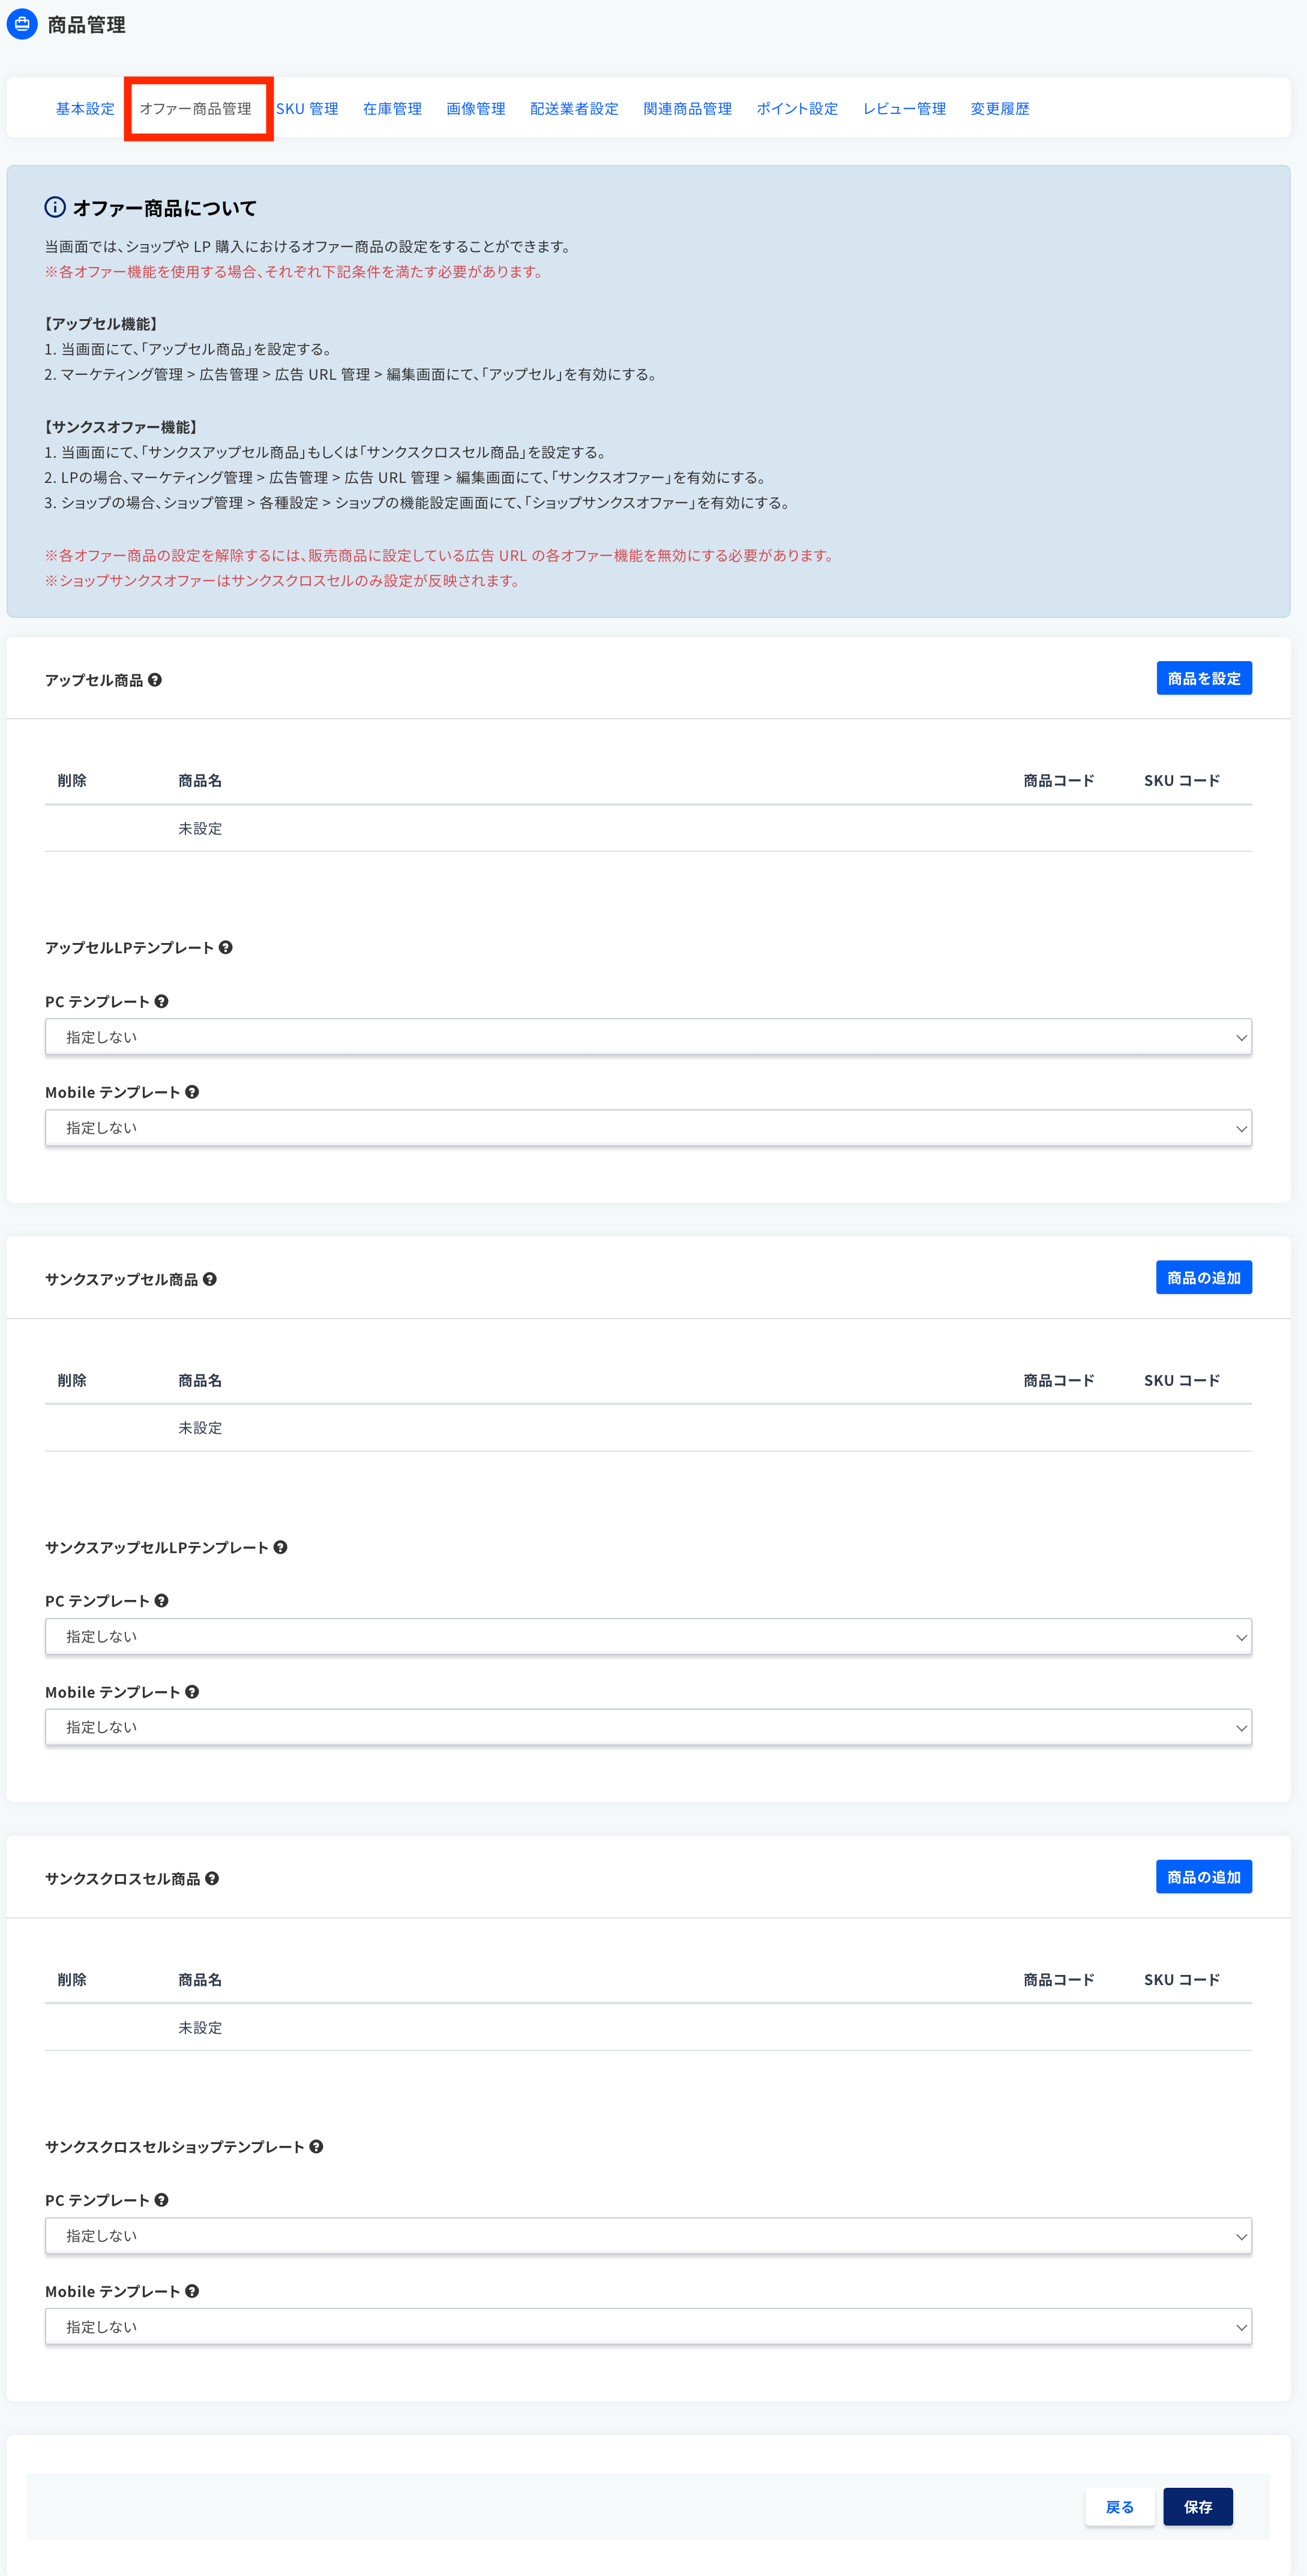Click help icon next to アップセル商品
Screen dimensions: 1307x2576
tap(155, 680)
